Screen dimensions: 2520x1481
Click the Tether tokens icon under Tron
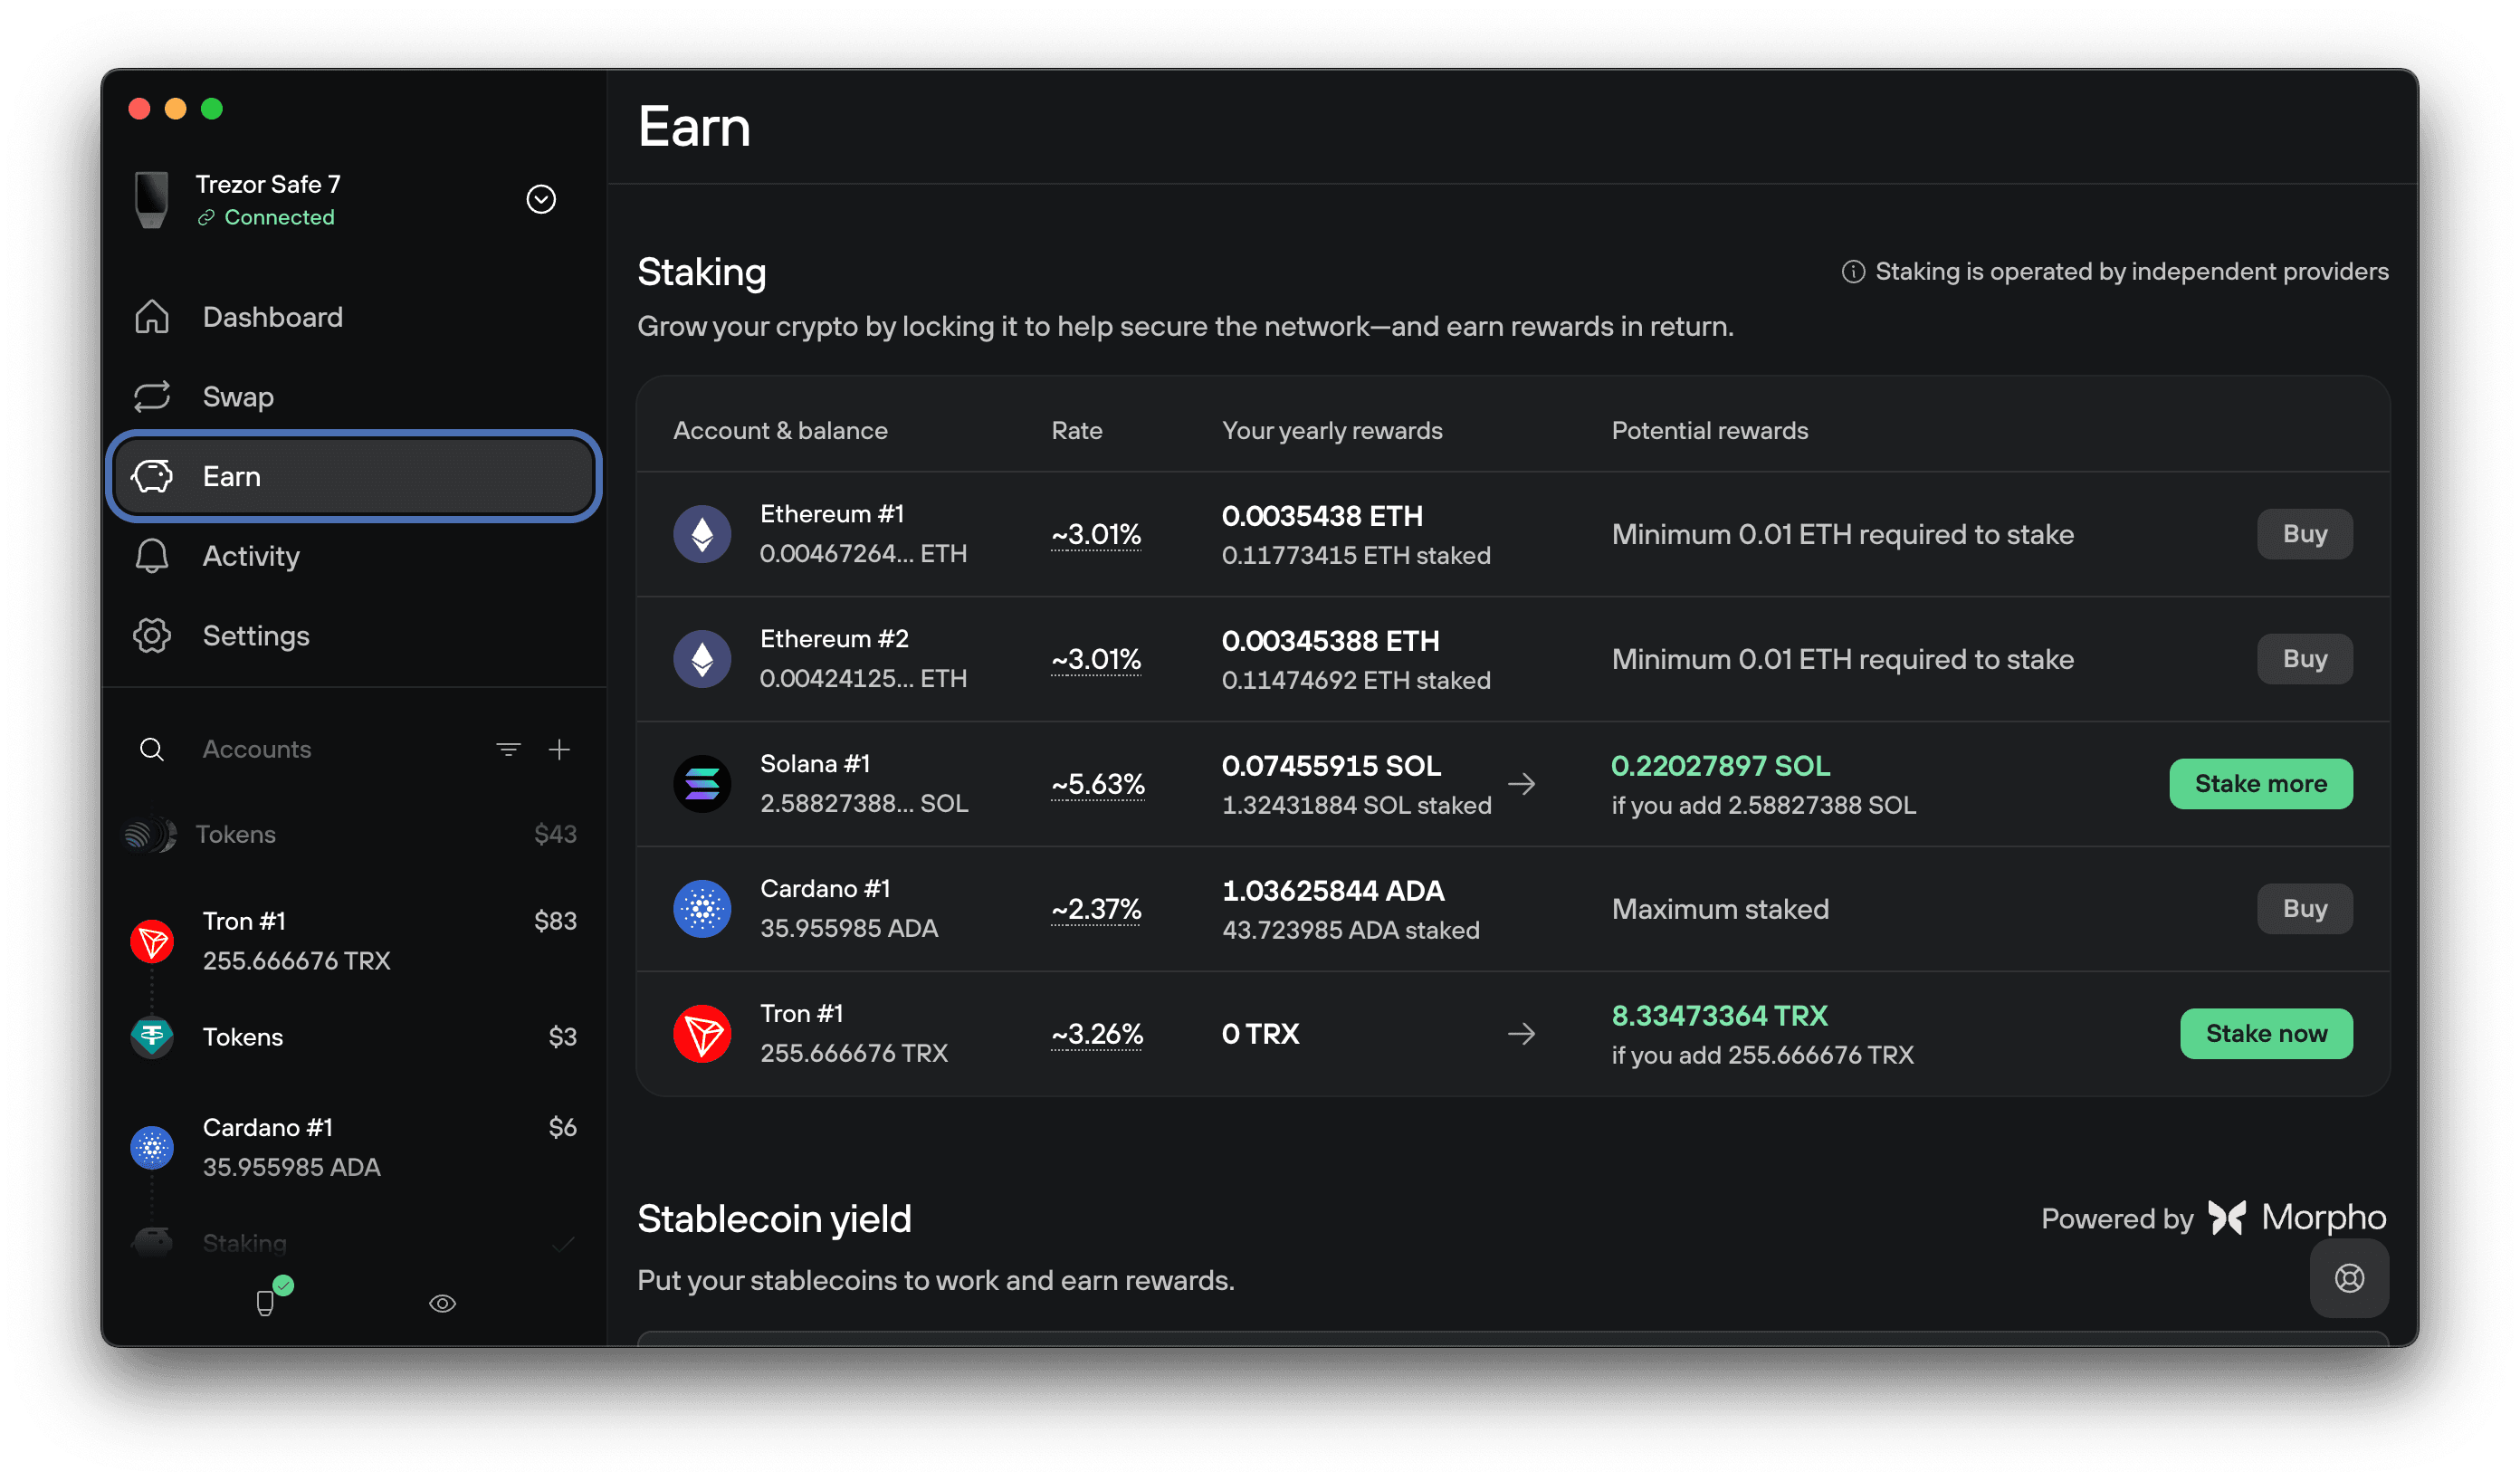pos(152,1037)
